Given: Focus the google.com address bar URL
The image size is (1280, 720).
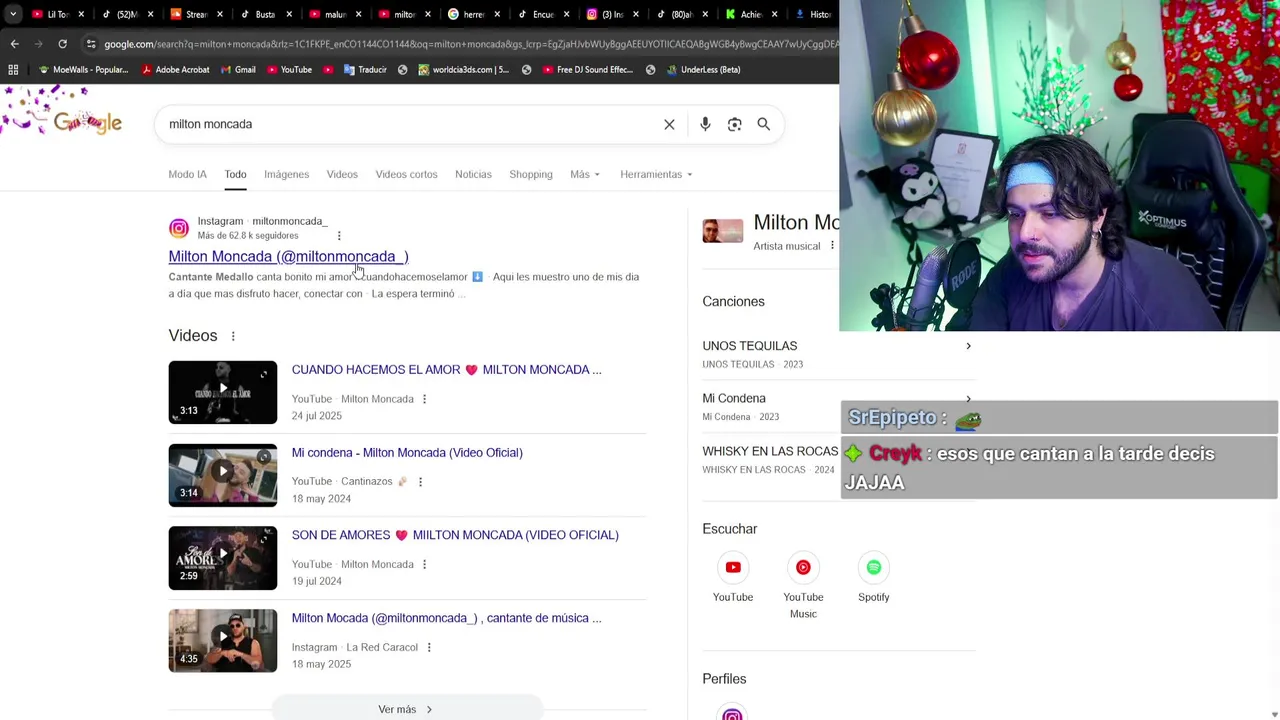Looking at the screenshot, I should (470, 44).
